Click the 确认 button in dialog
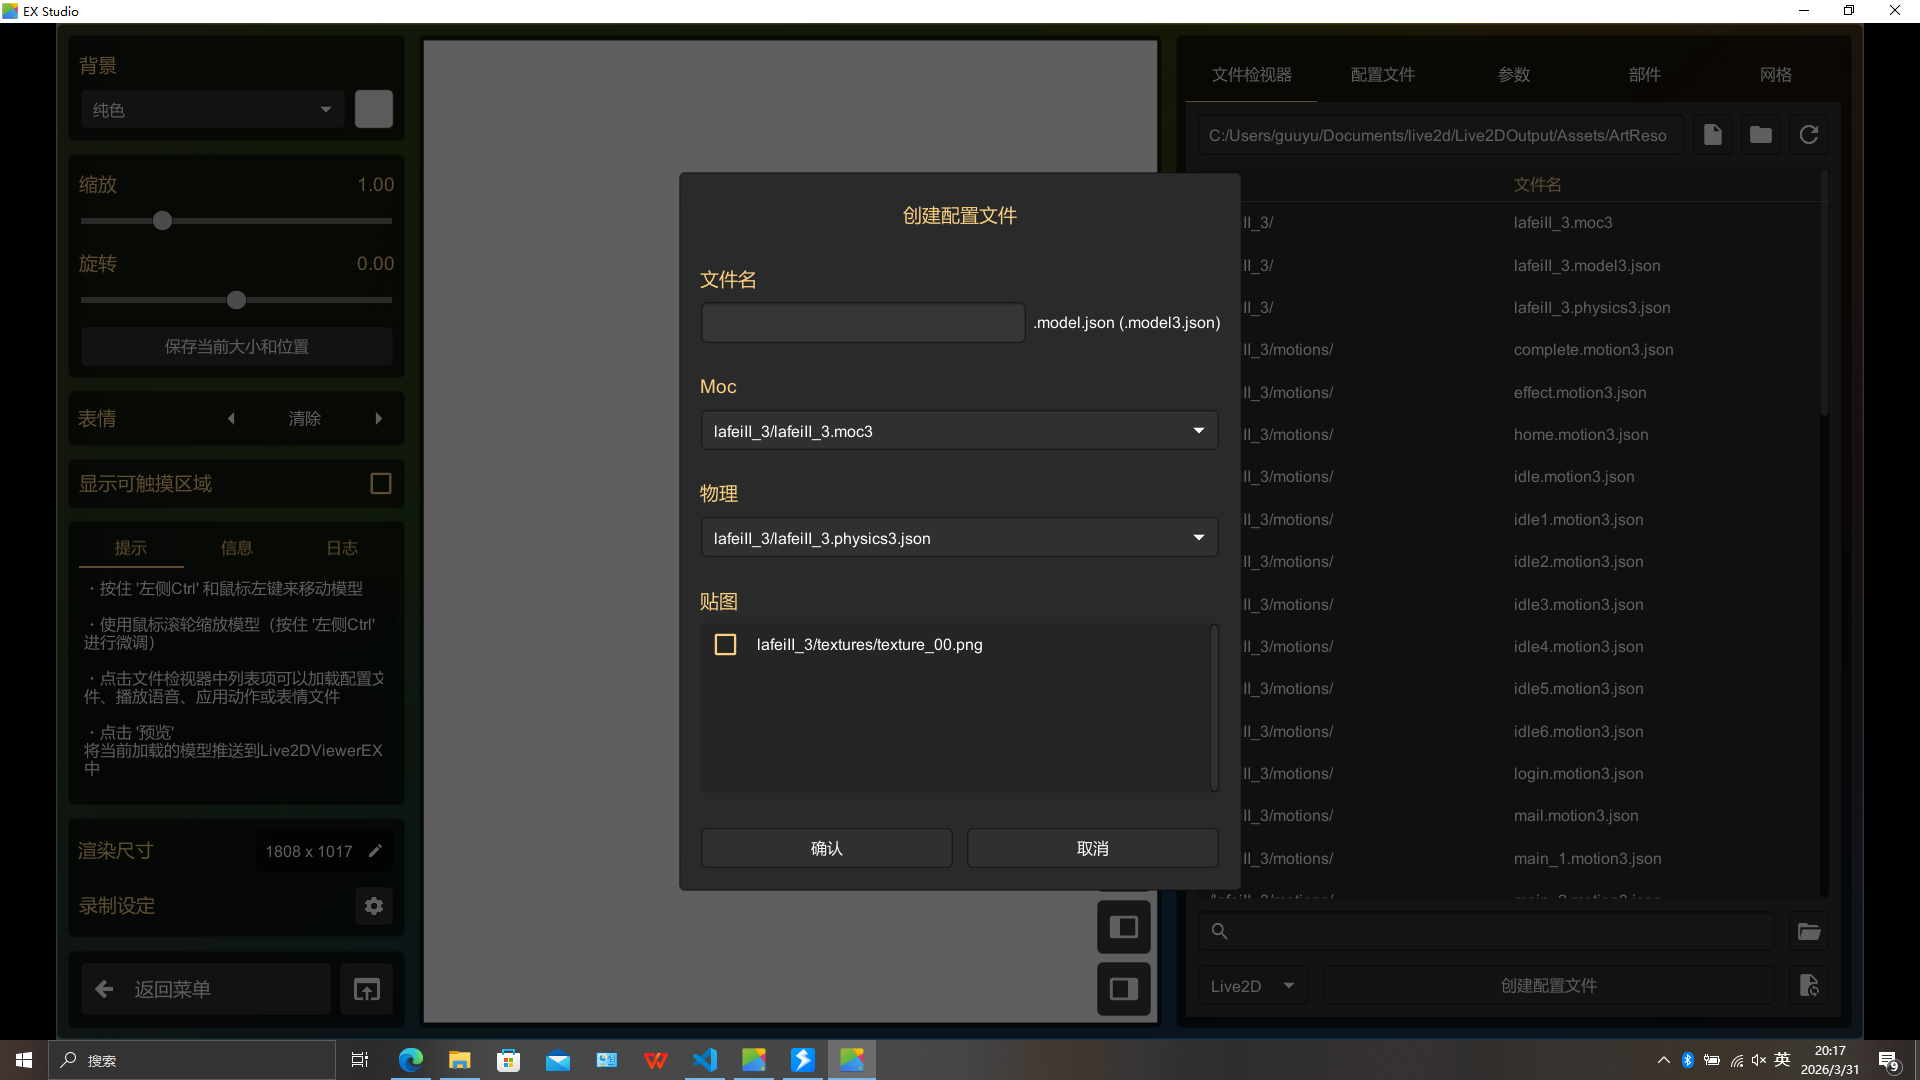Viewport: 1920px width, 1080px height. coord(826,848)
